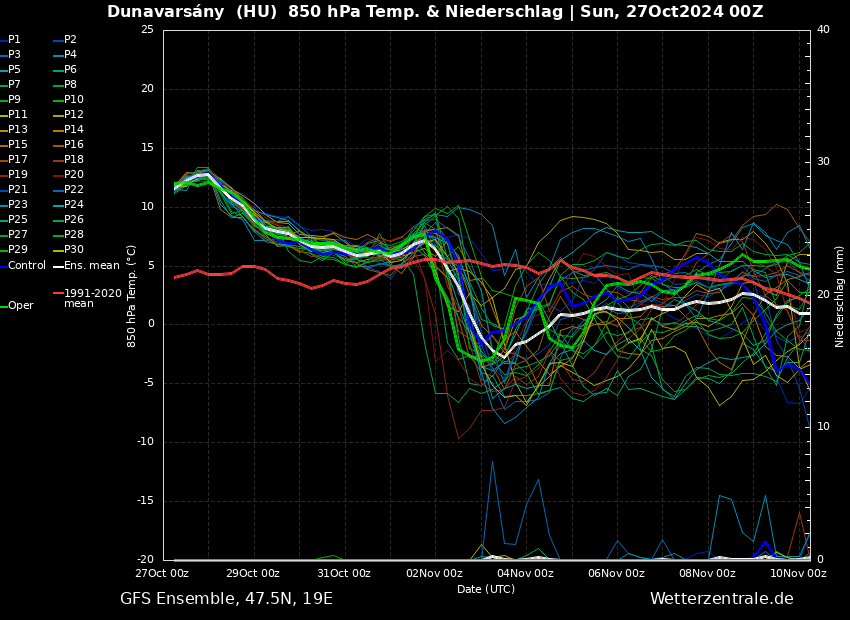Click the 10Nov 00z axis label

click(798, 574)
